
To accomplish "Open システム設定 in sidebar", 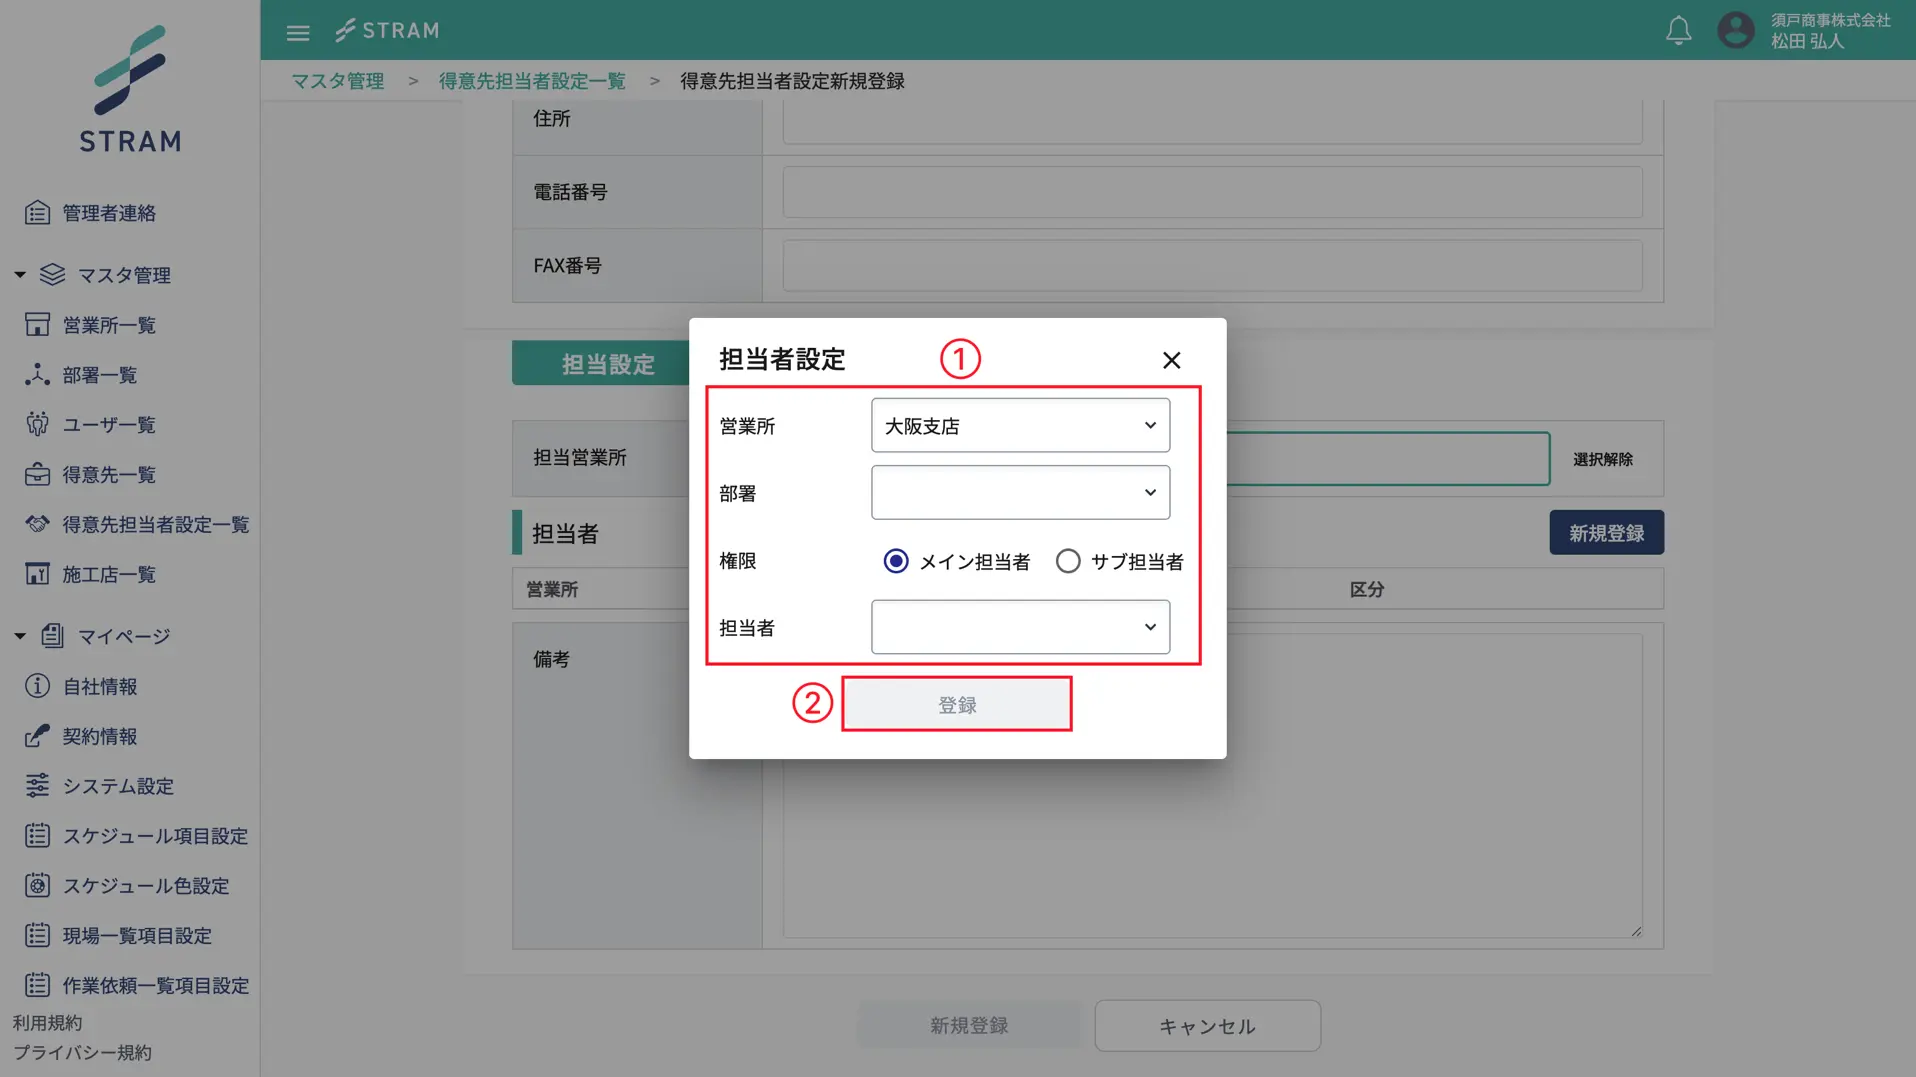I will click(x=117, y=787).
